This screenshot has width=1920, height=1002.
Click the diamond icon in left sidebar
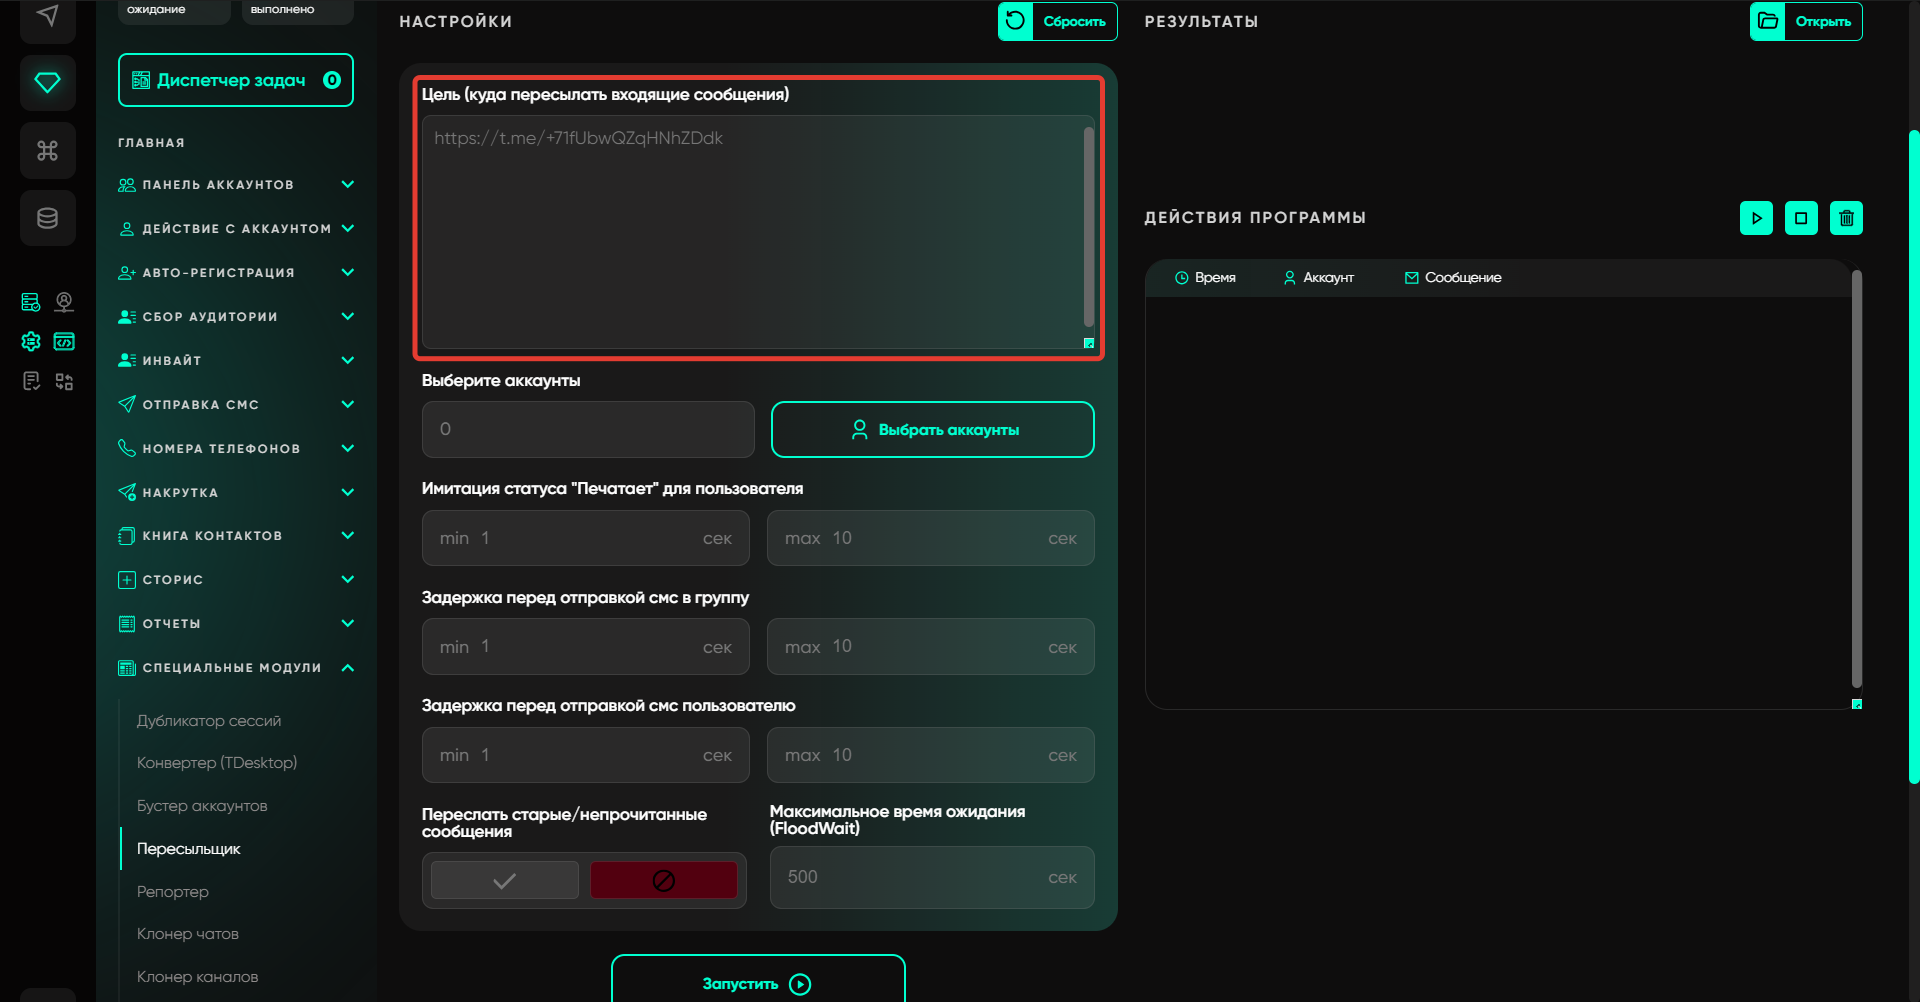pyautogui.click(x=47, y=83)
